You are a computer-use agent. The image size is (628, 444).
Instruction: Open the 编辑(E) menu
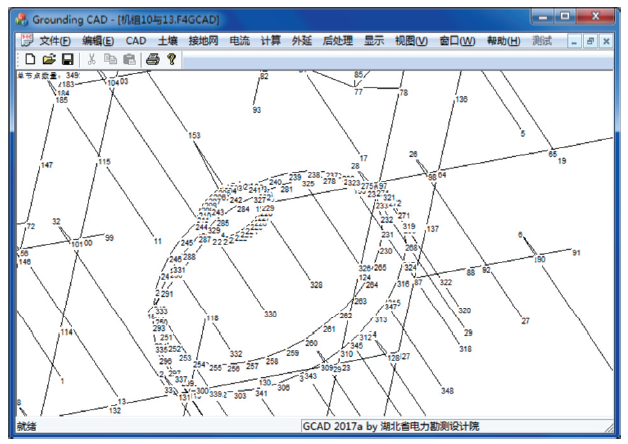click(x=97, y=41)
